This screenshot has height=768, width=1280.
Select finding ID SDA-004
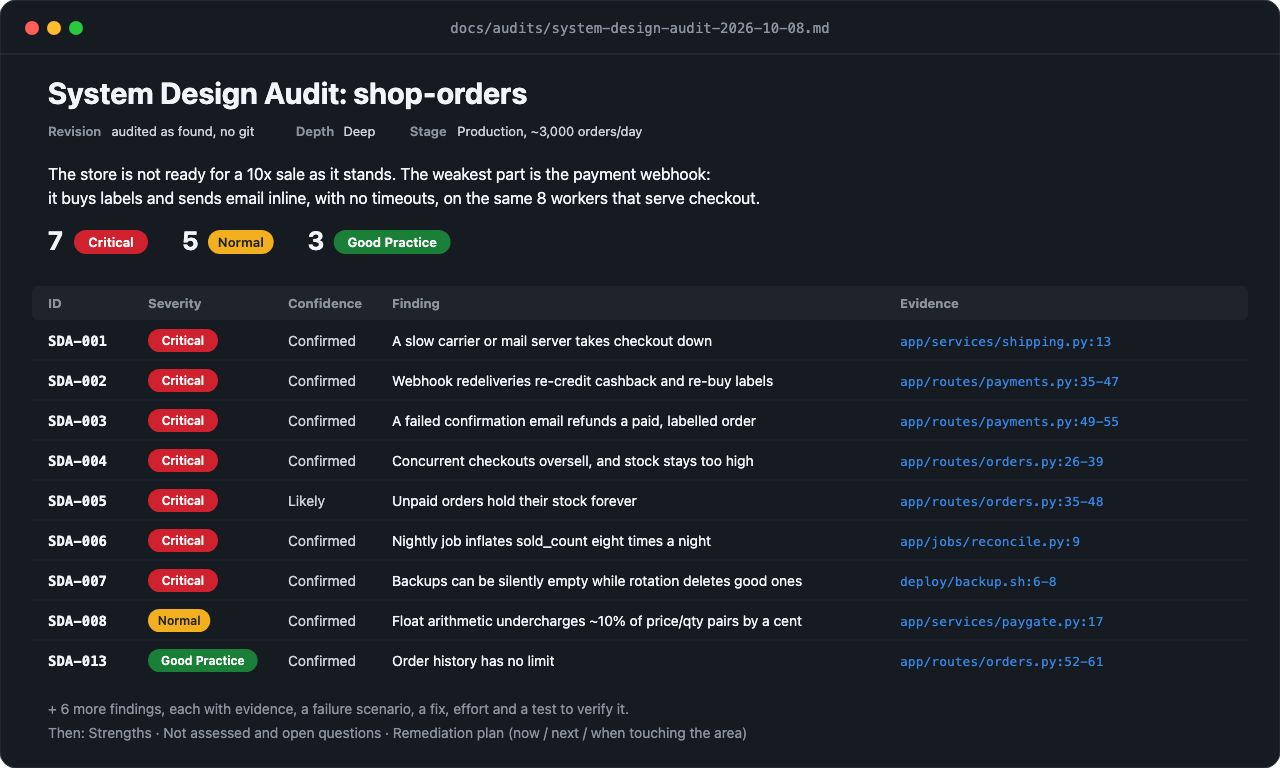pos(77,461)
